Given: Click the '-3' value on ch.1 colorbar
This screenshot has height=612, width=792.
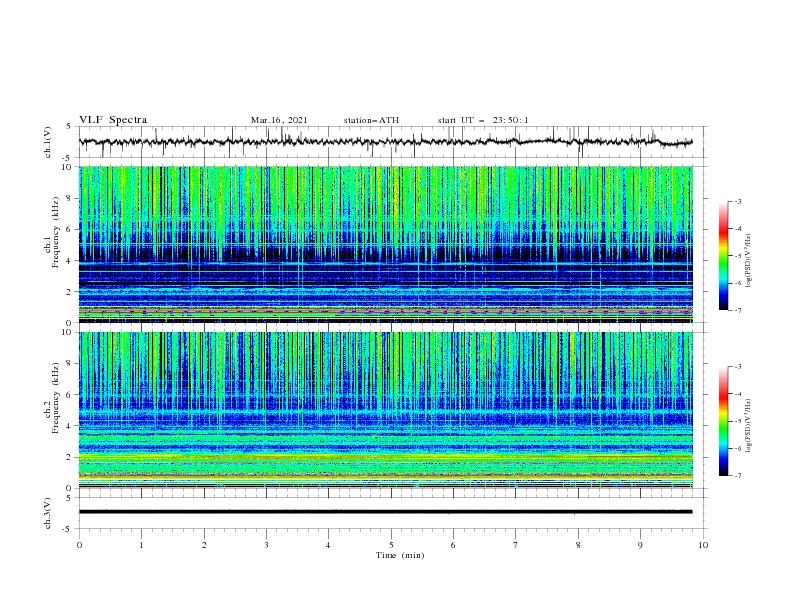Looking at the screenshot, I should (737, 201).
